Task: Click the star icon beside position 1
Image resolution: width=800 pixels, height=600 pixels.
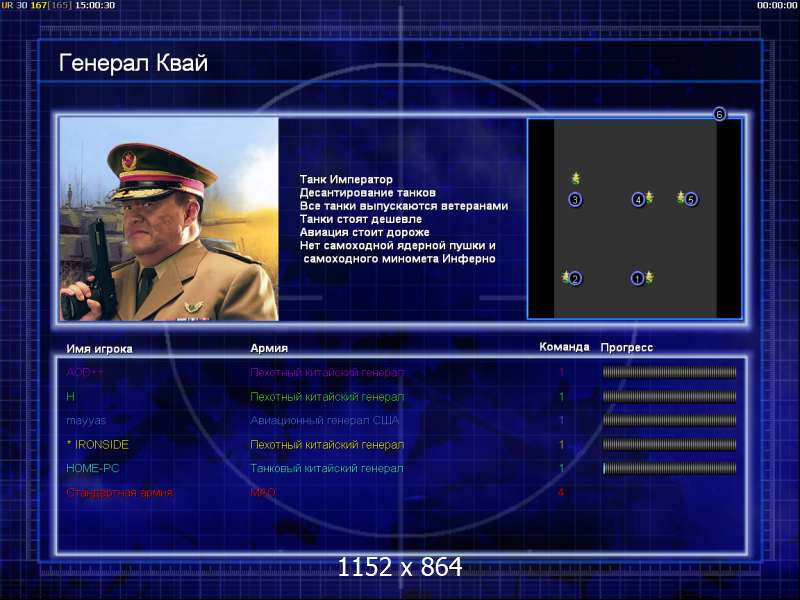Action: (x=649, y=277)
